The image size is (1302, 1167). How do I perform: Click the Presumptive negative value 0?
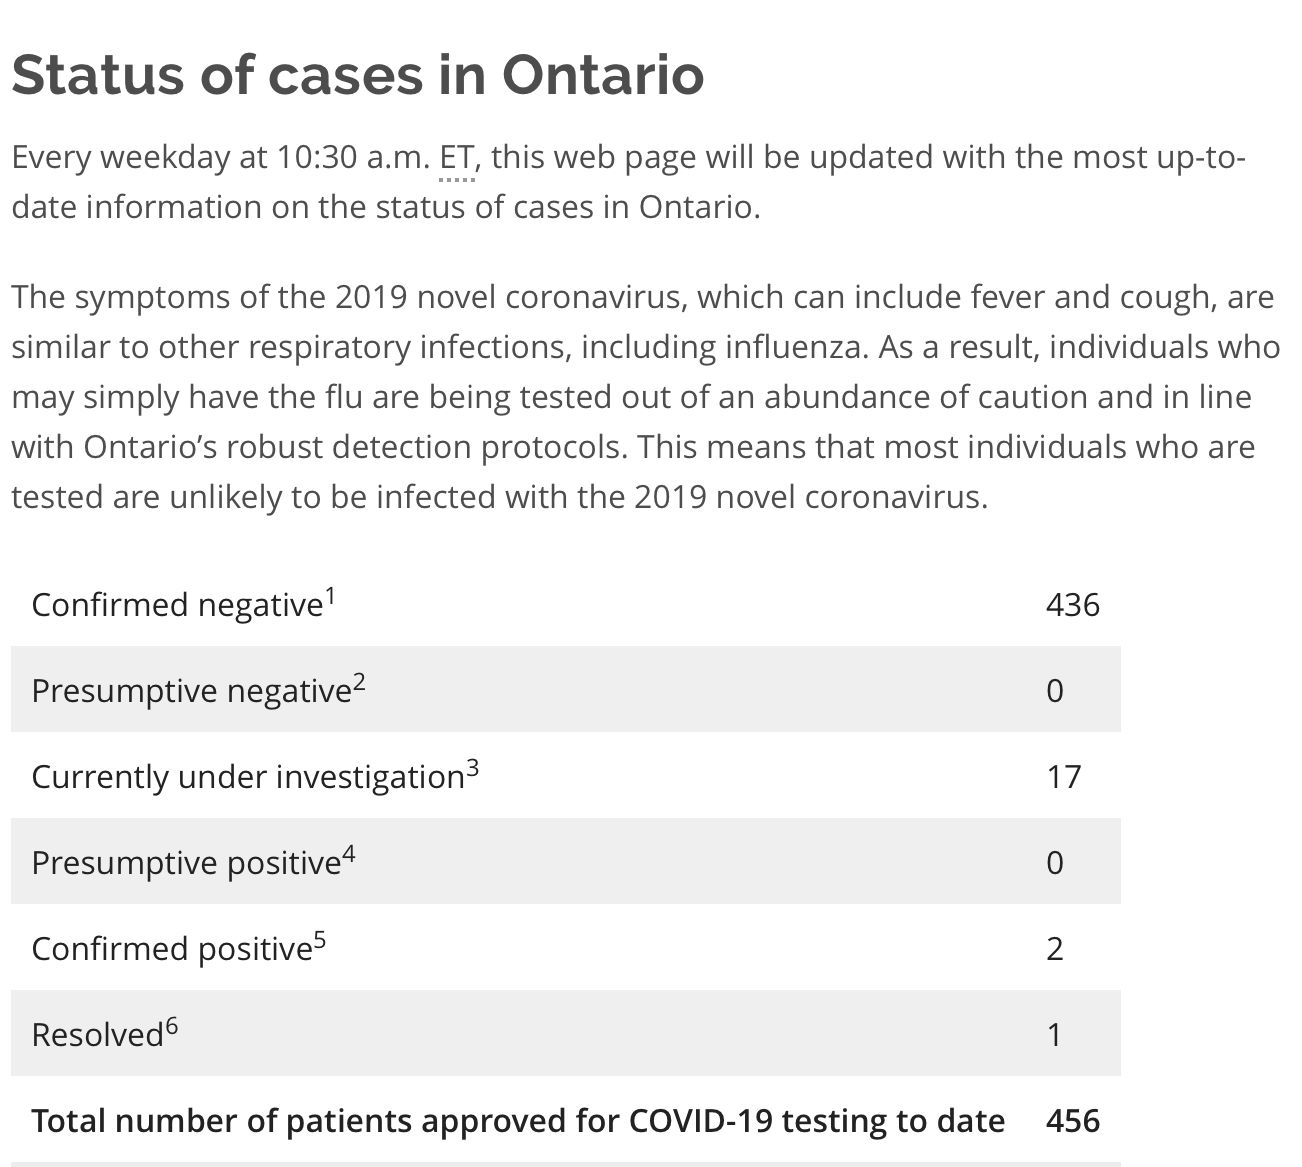[1055, 690]
